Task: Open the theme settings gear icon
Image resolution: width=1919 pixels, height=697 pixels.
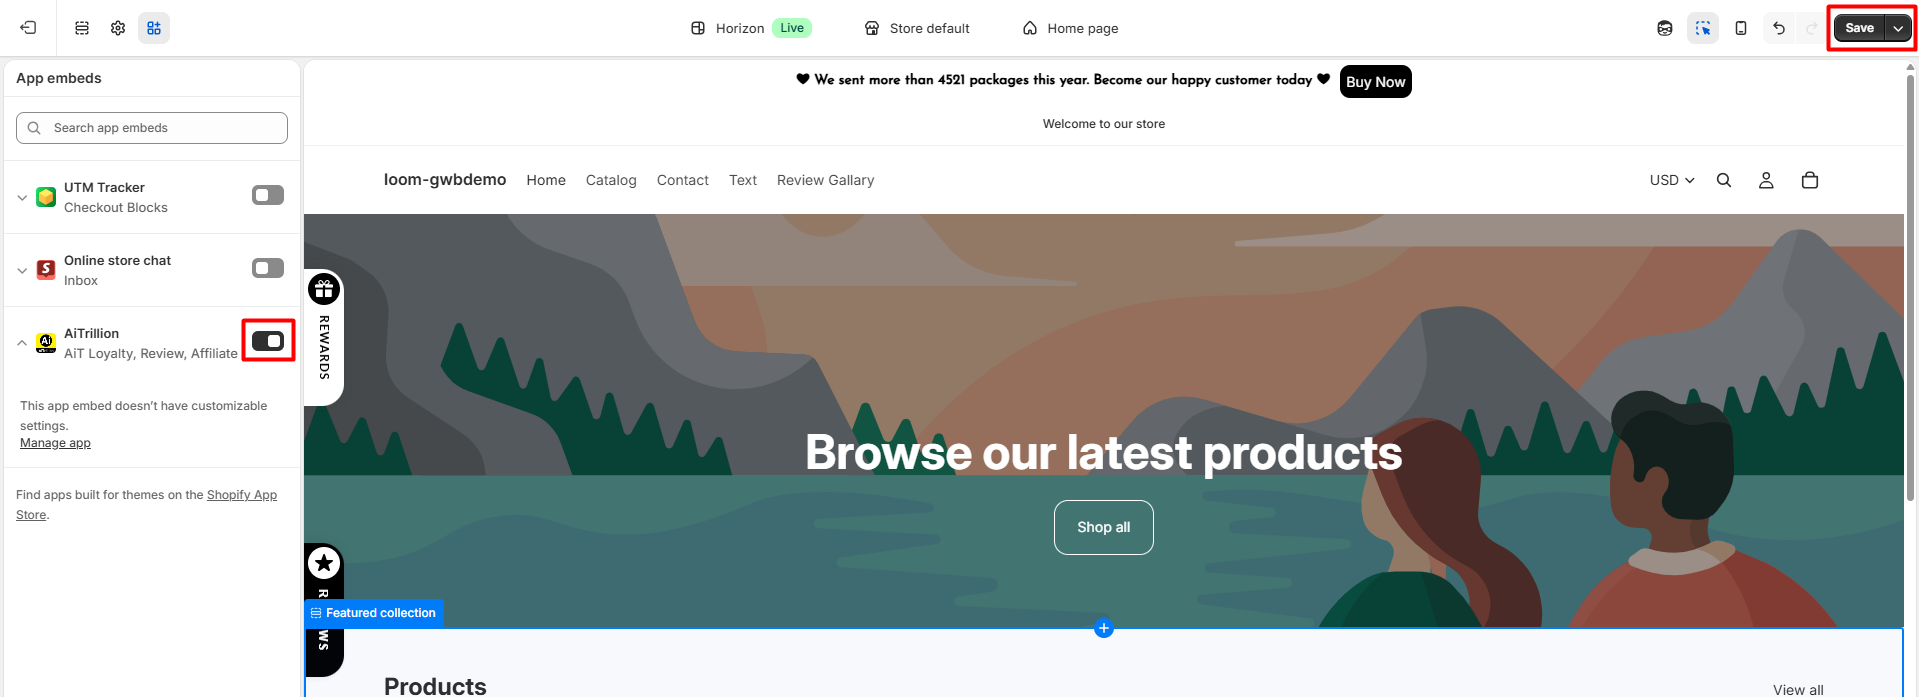Action: click(x=118, y=28)
